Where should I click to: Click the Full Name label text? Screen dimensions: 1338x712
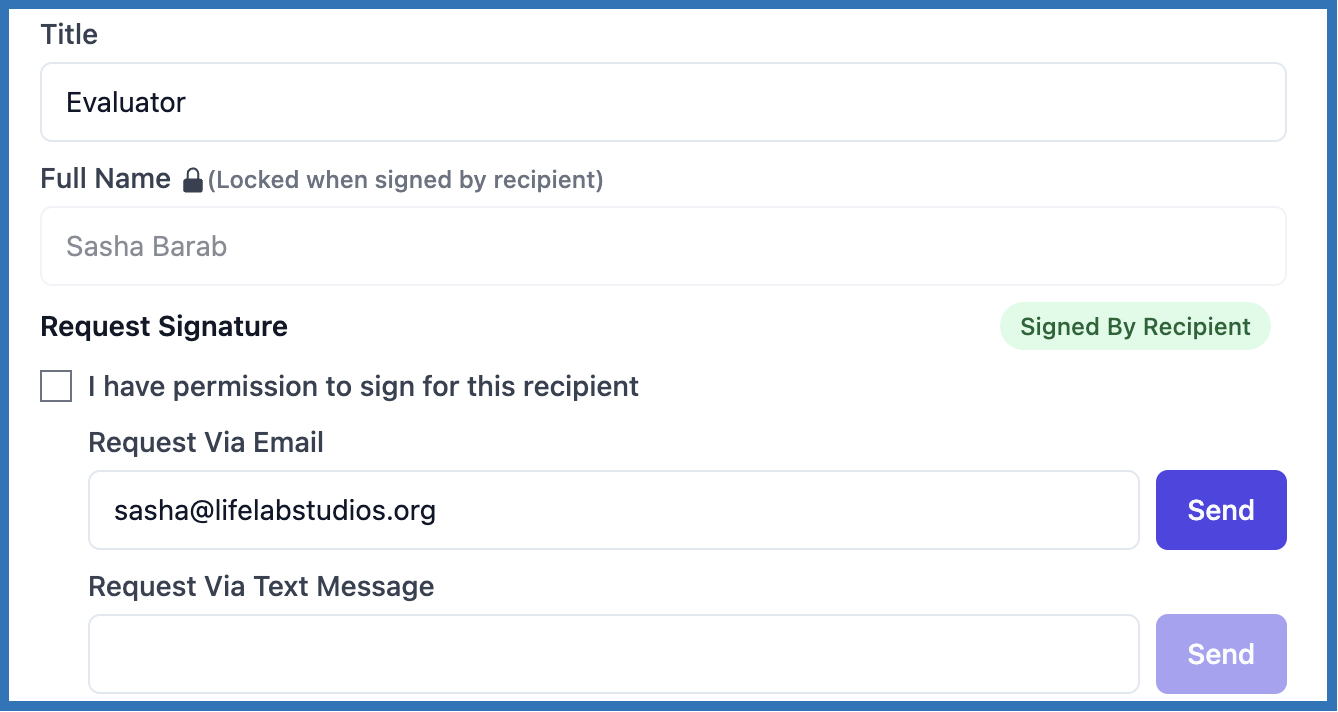click(x=105, y=178)
